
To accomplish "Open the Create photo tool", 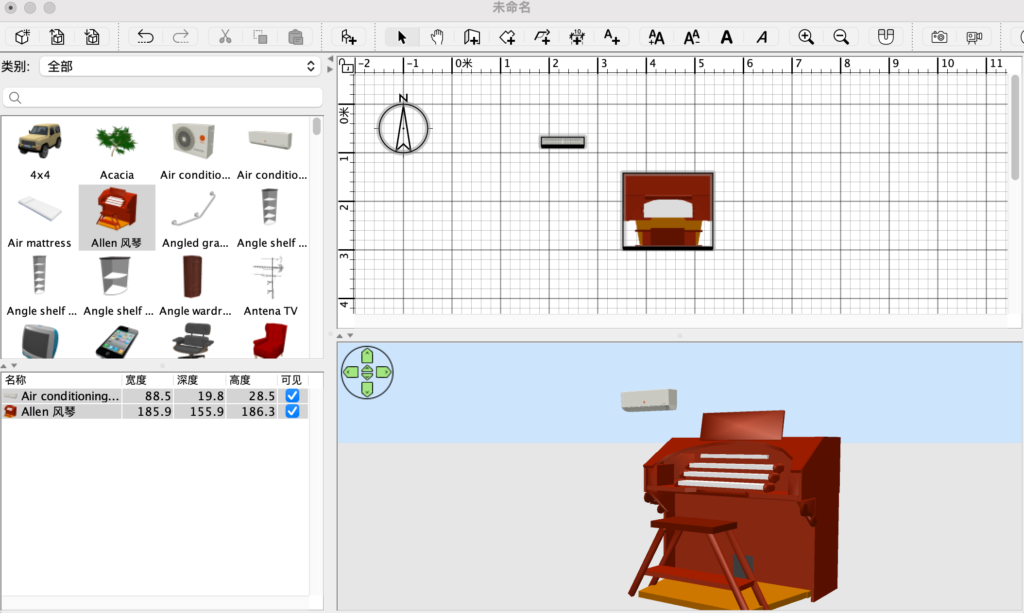I will click(x=938, y=37).
